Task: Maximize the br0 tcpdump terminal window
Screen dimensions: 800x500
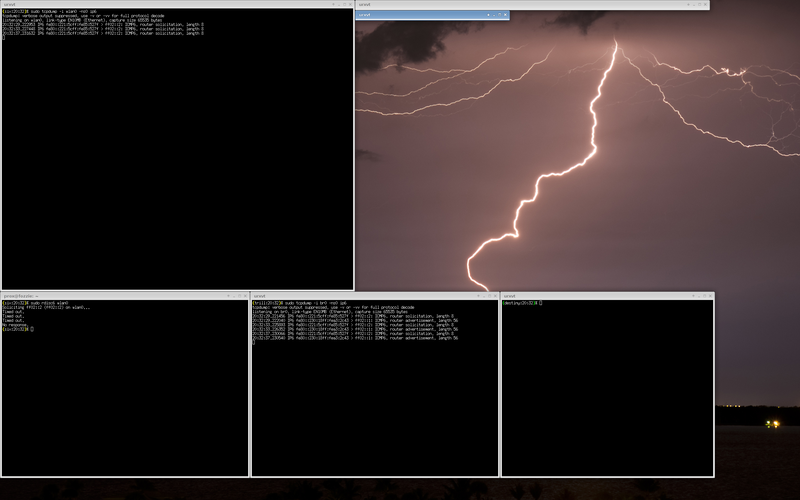Action: point(488,296)
